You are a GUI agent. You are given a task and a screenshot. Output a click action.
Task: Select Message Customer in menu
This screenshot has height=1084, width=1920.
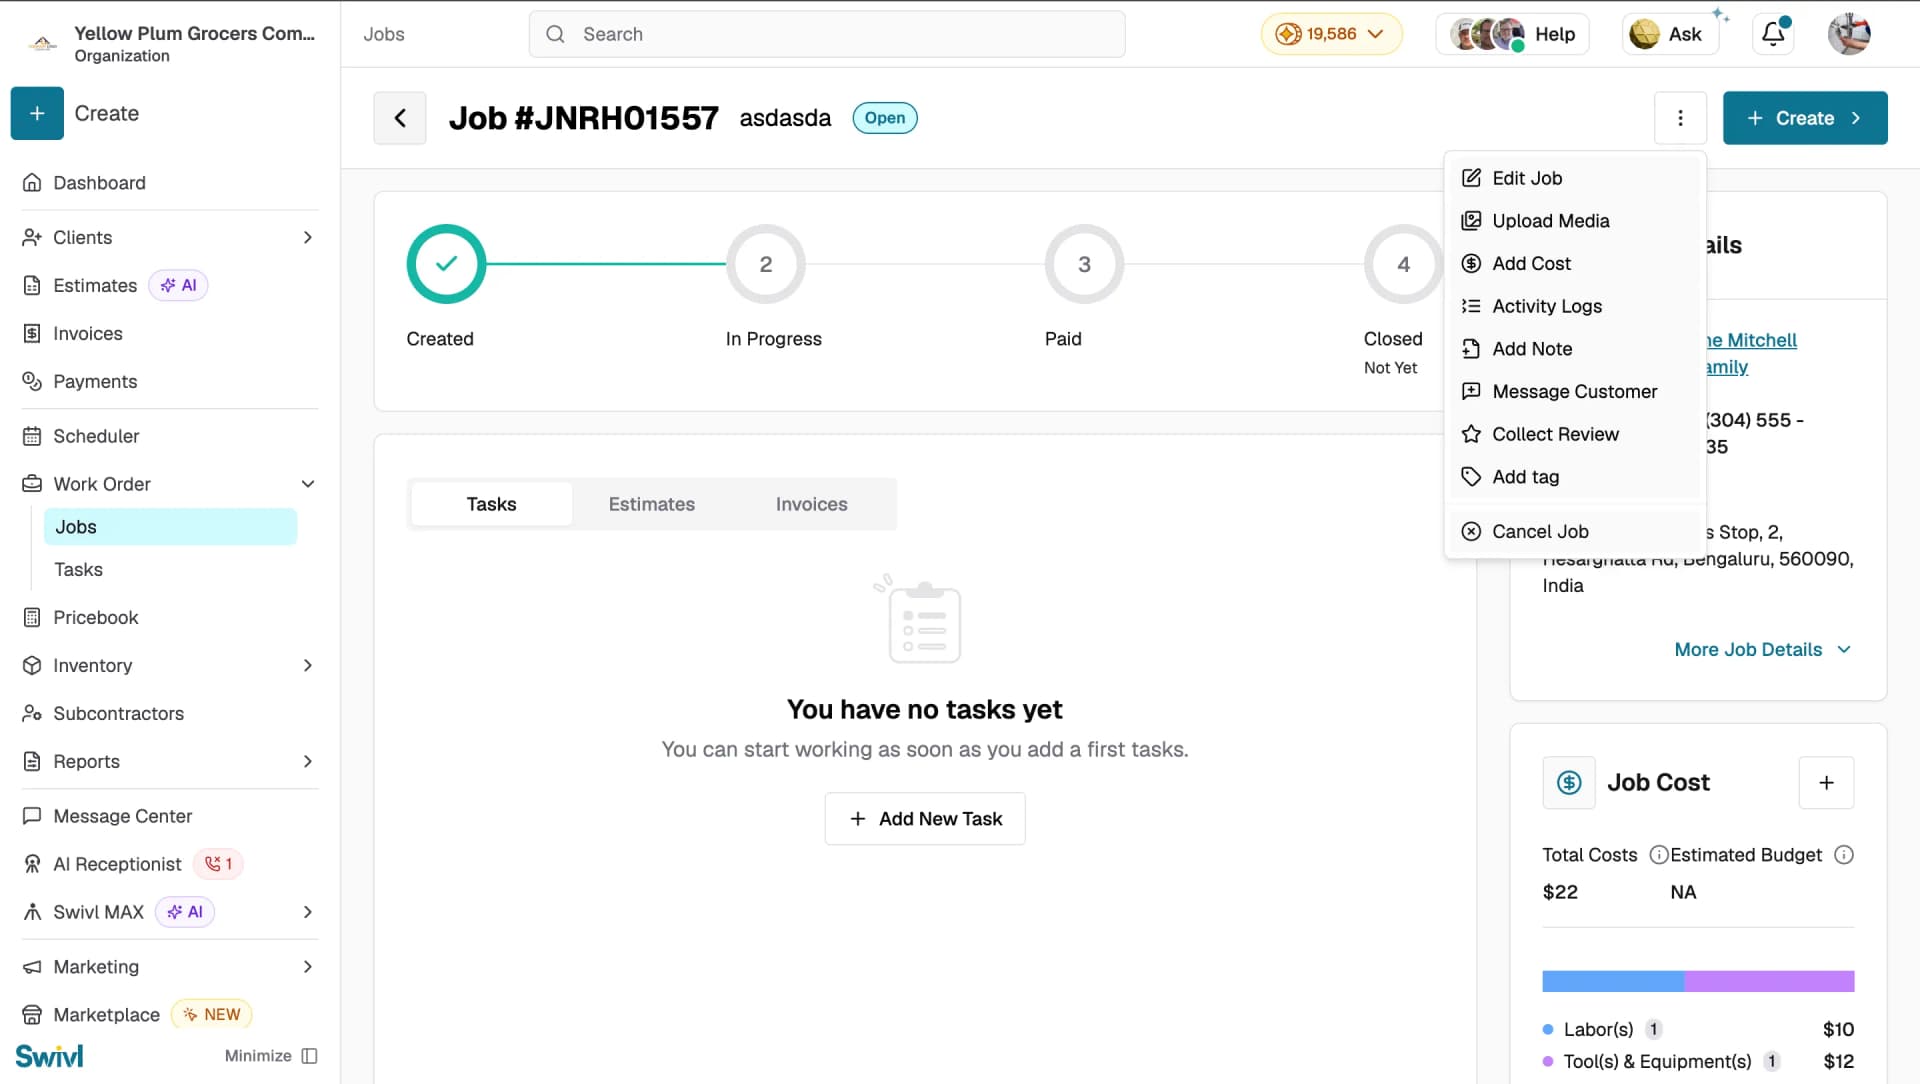(1575, 392)
